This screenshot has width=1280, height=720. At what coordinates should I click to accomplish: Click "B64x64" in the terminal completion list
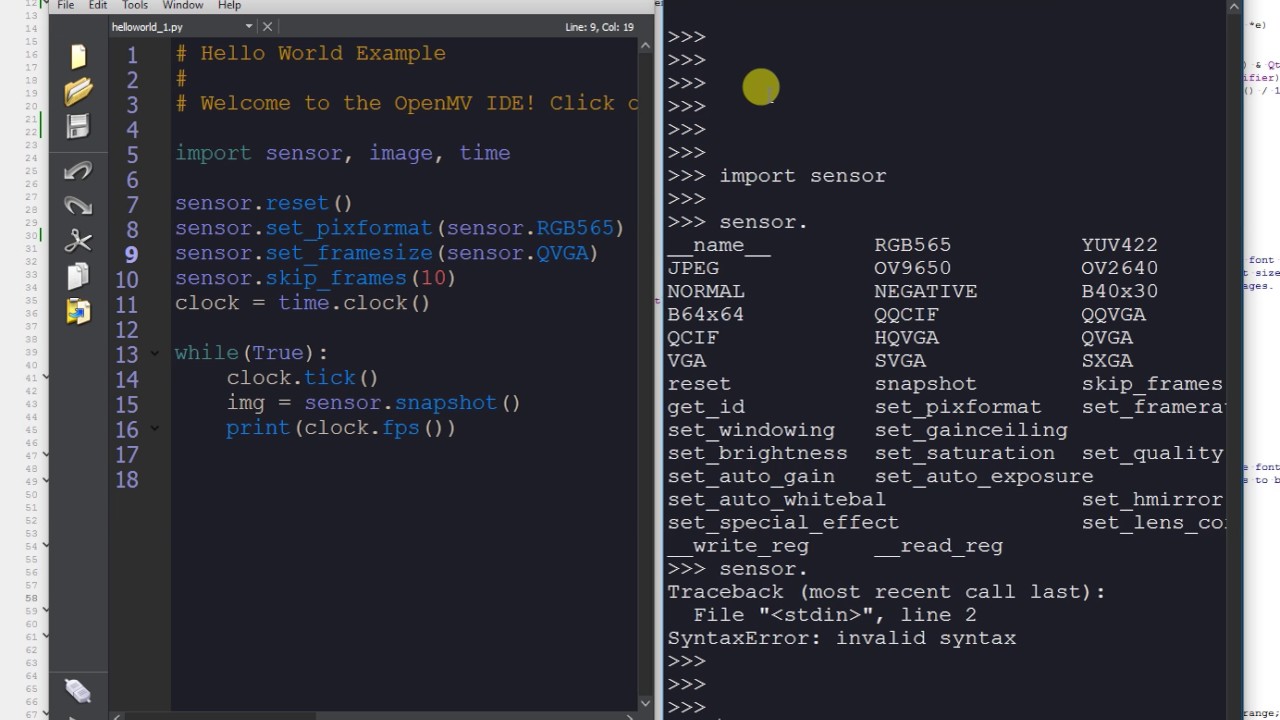pos(705,314)
